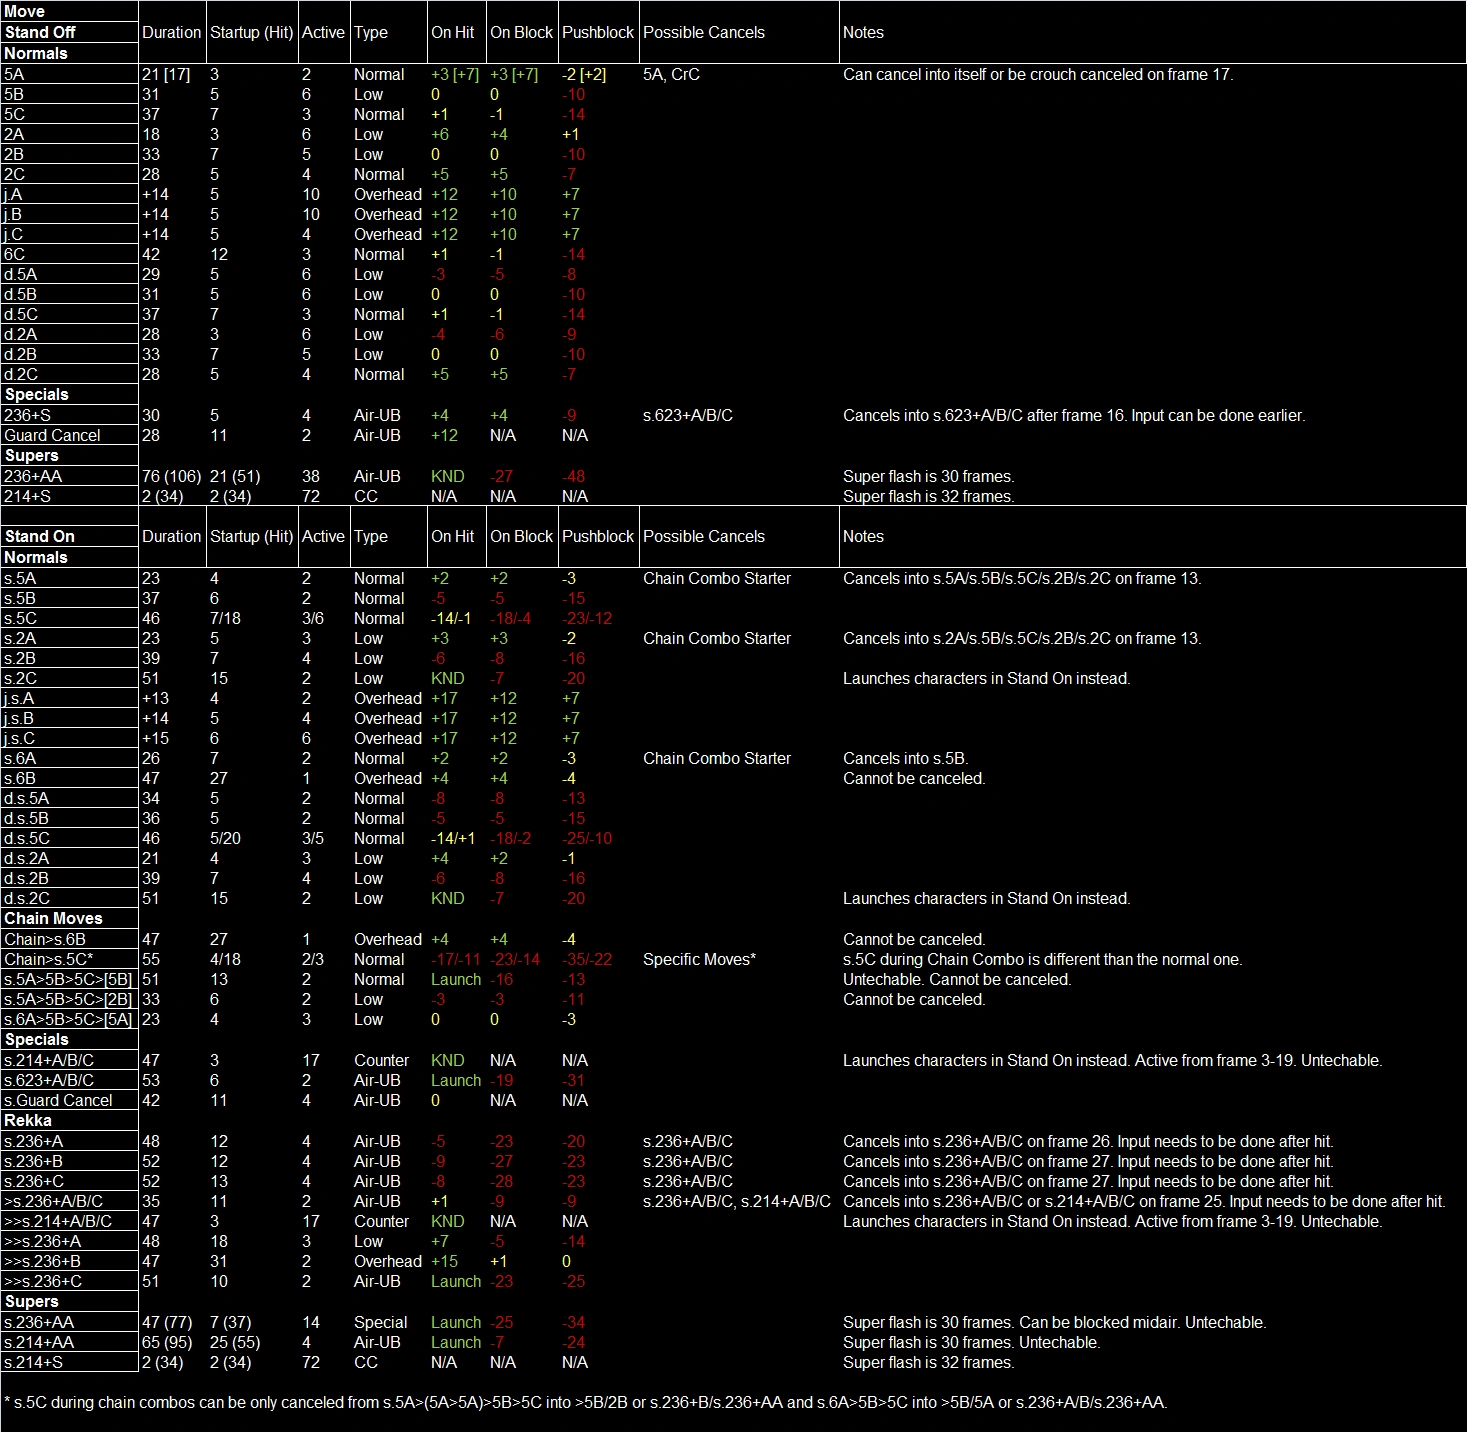Select the "j.A" move row label

click(x=70, y=194)
